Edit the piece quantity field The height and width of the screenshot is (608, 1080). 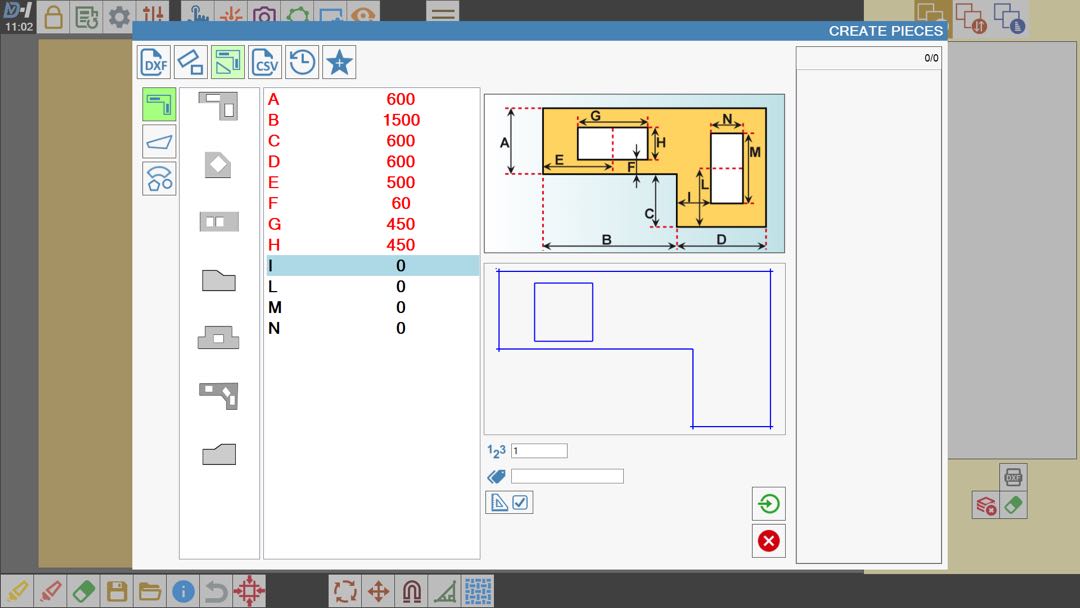tap(540, 450)
